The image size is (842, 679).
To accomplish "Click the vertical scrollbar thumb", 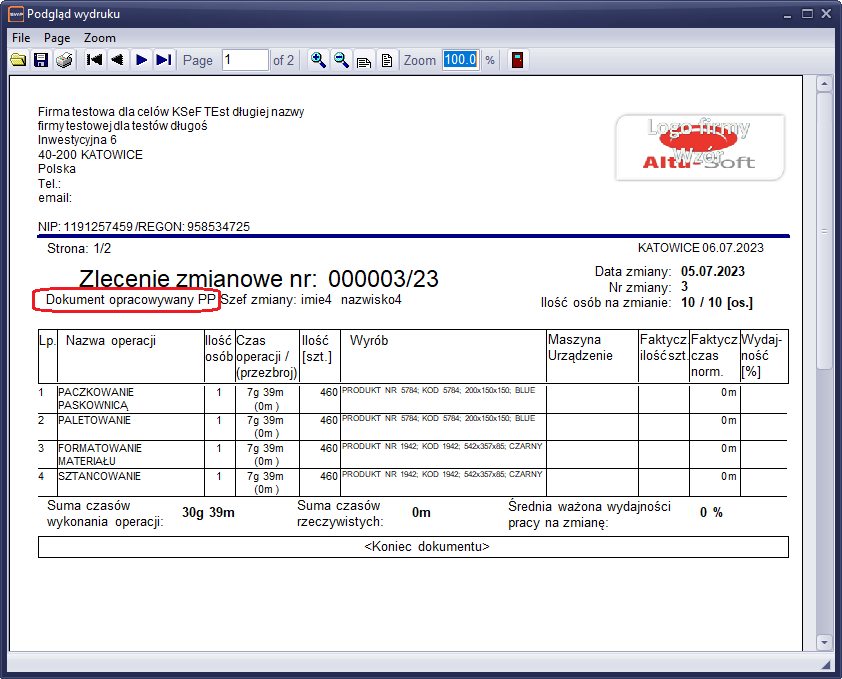I will tap(824, 232).
